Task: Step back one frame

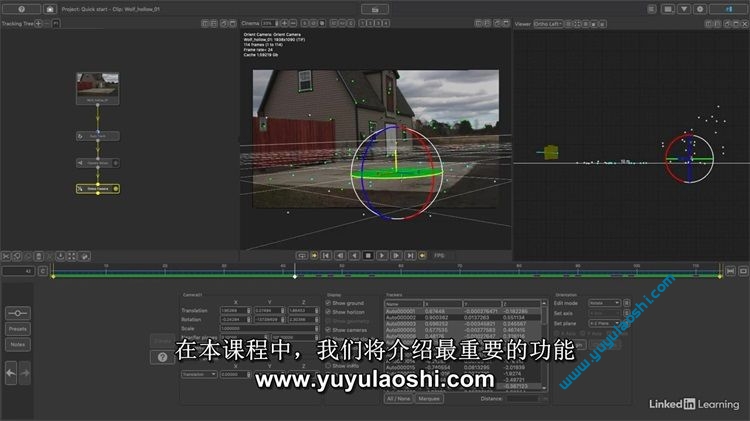Action: pyautogui.click(x=340, y=256)
